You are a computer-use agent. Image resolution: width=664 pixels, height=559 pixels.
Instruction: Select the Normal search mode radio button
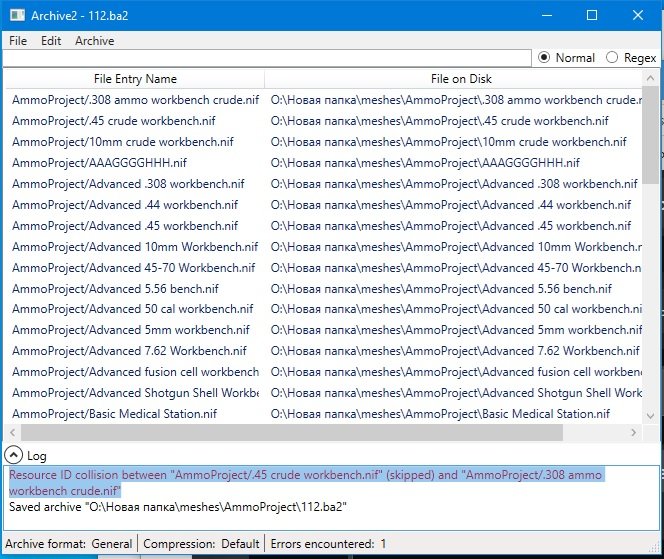(x=545, y=58)
